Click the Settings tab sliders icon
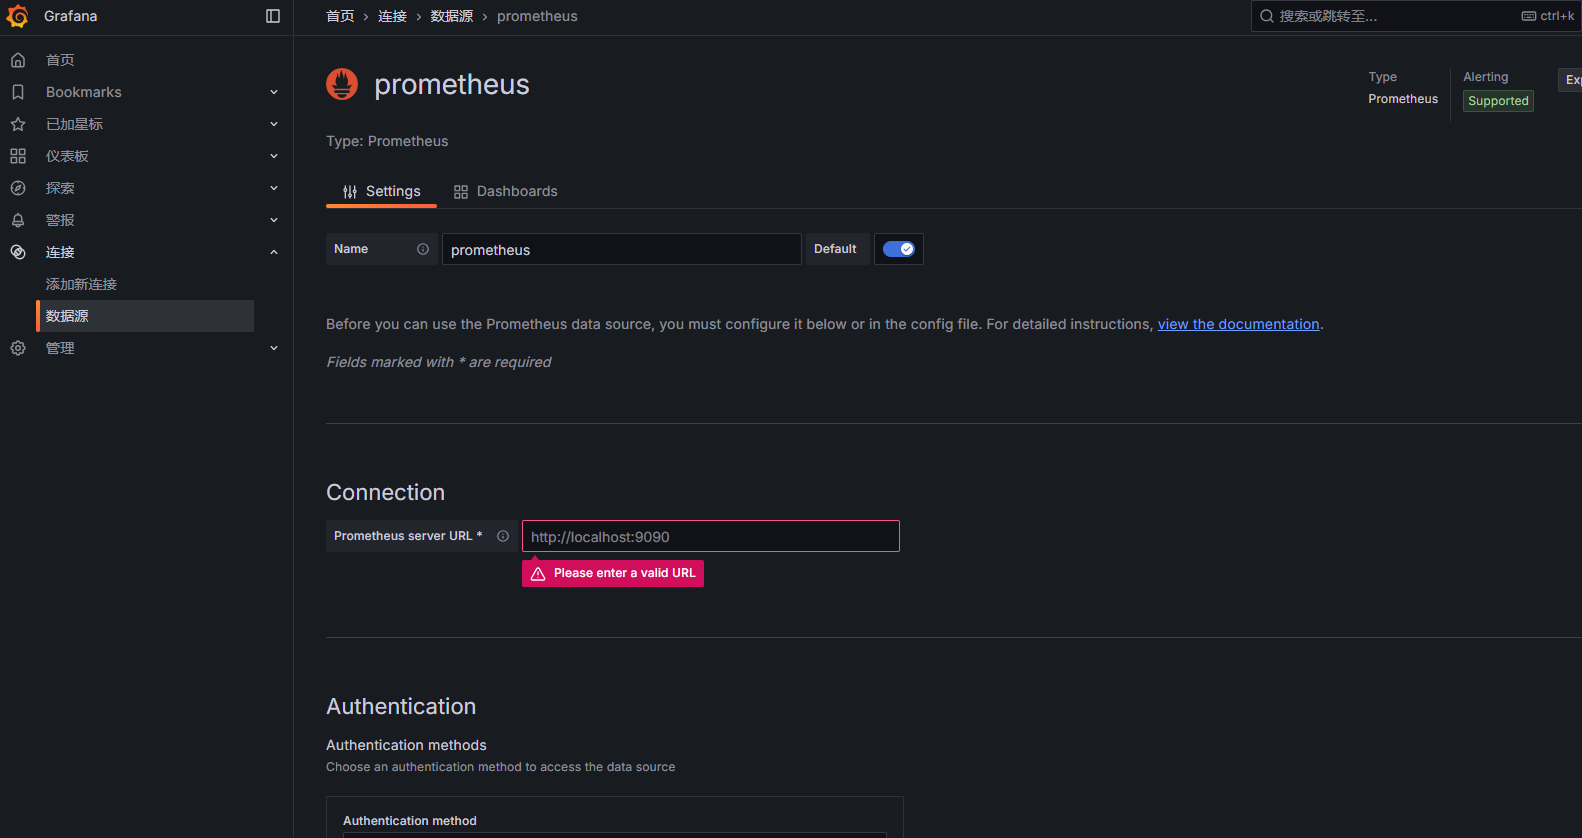This screenshot has width=1582, height=838. 350,192
